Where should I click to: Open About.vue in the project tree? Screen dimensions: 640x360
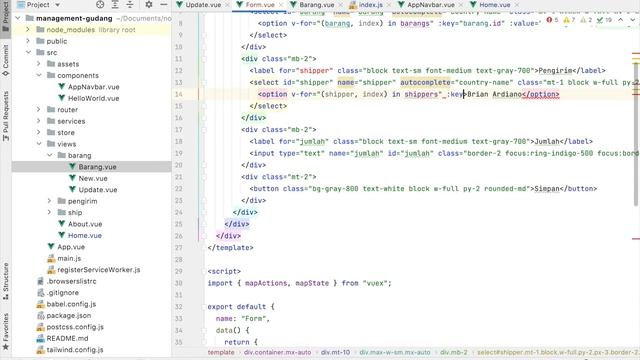(x=85, y=224)
